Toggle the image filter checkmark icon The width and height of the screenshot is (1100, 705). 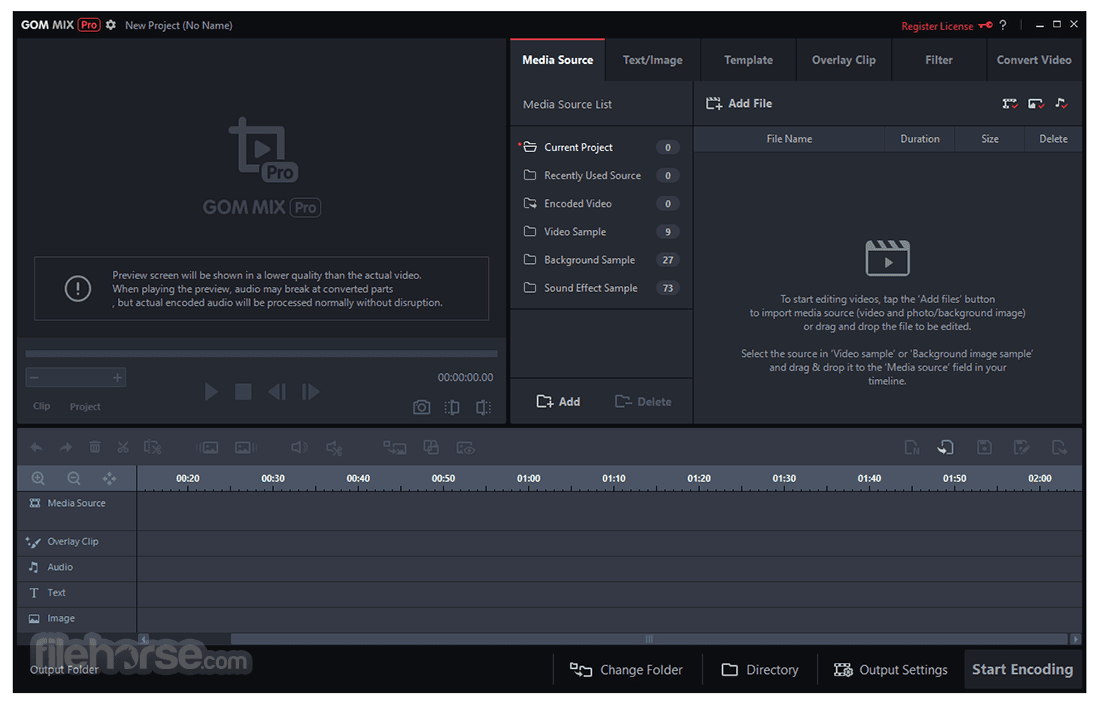(x=1036, y=104)
